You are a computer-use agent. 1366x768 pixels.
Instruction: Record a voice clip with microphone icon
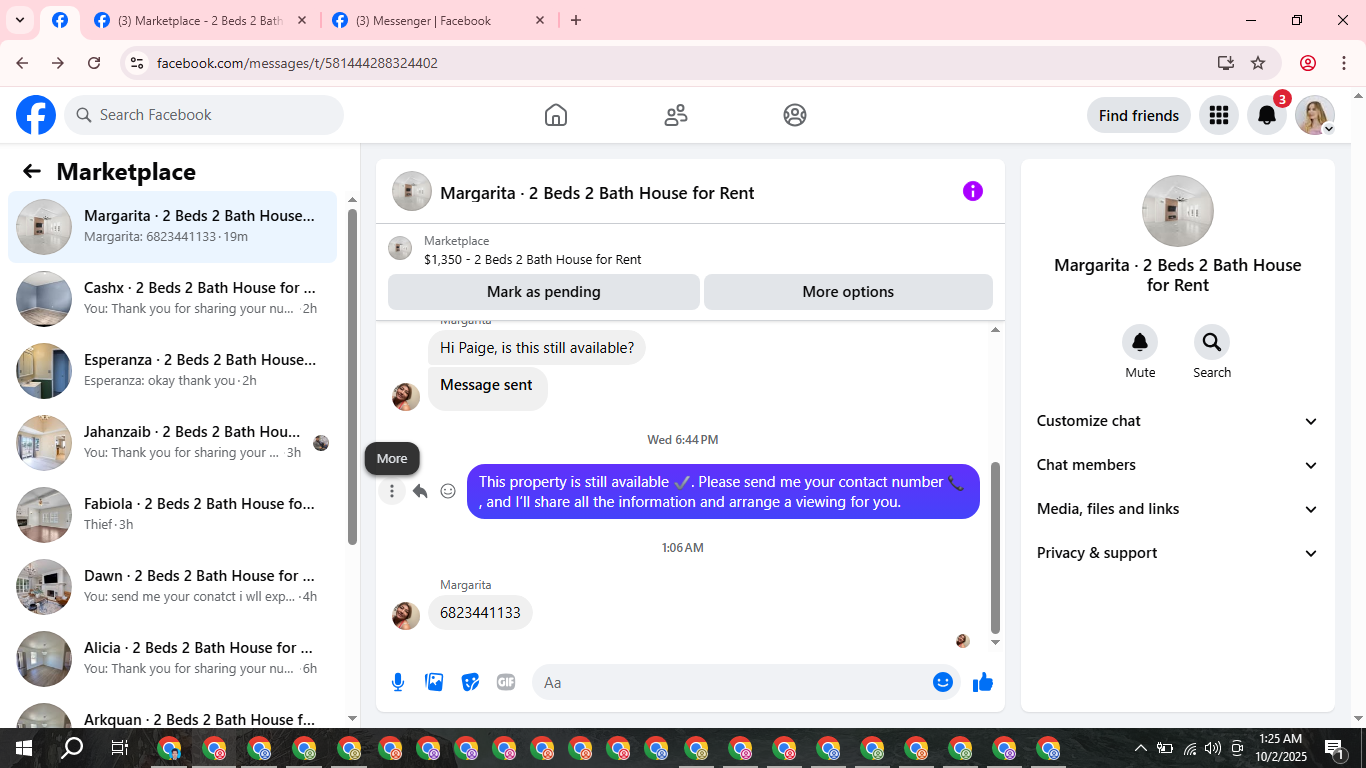398,682
